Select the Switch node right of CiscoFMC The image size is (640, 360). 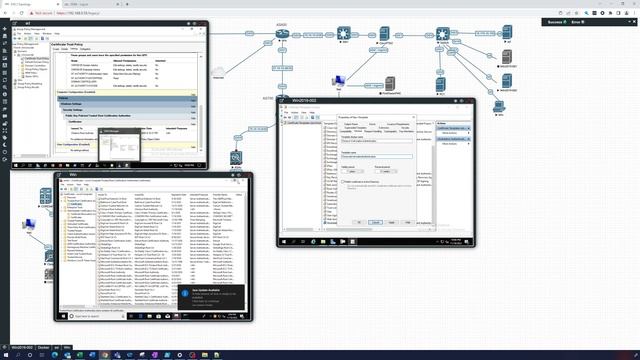[443, 33]
